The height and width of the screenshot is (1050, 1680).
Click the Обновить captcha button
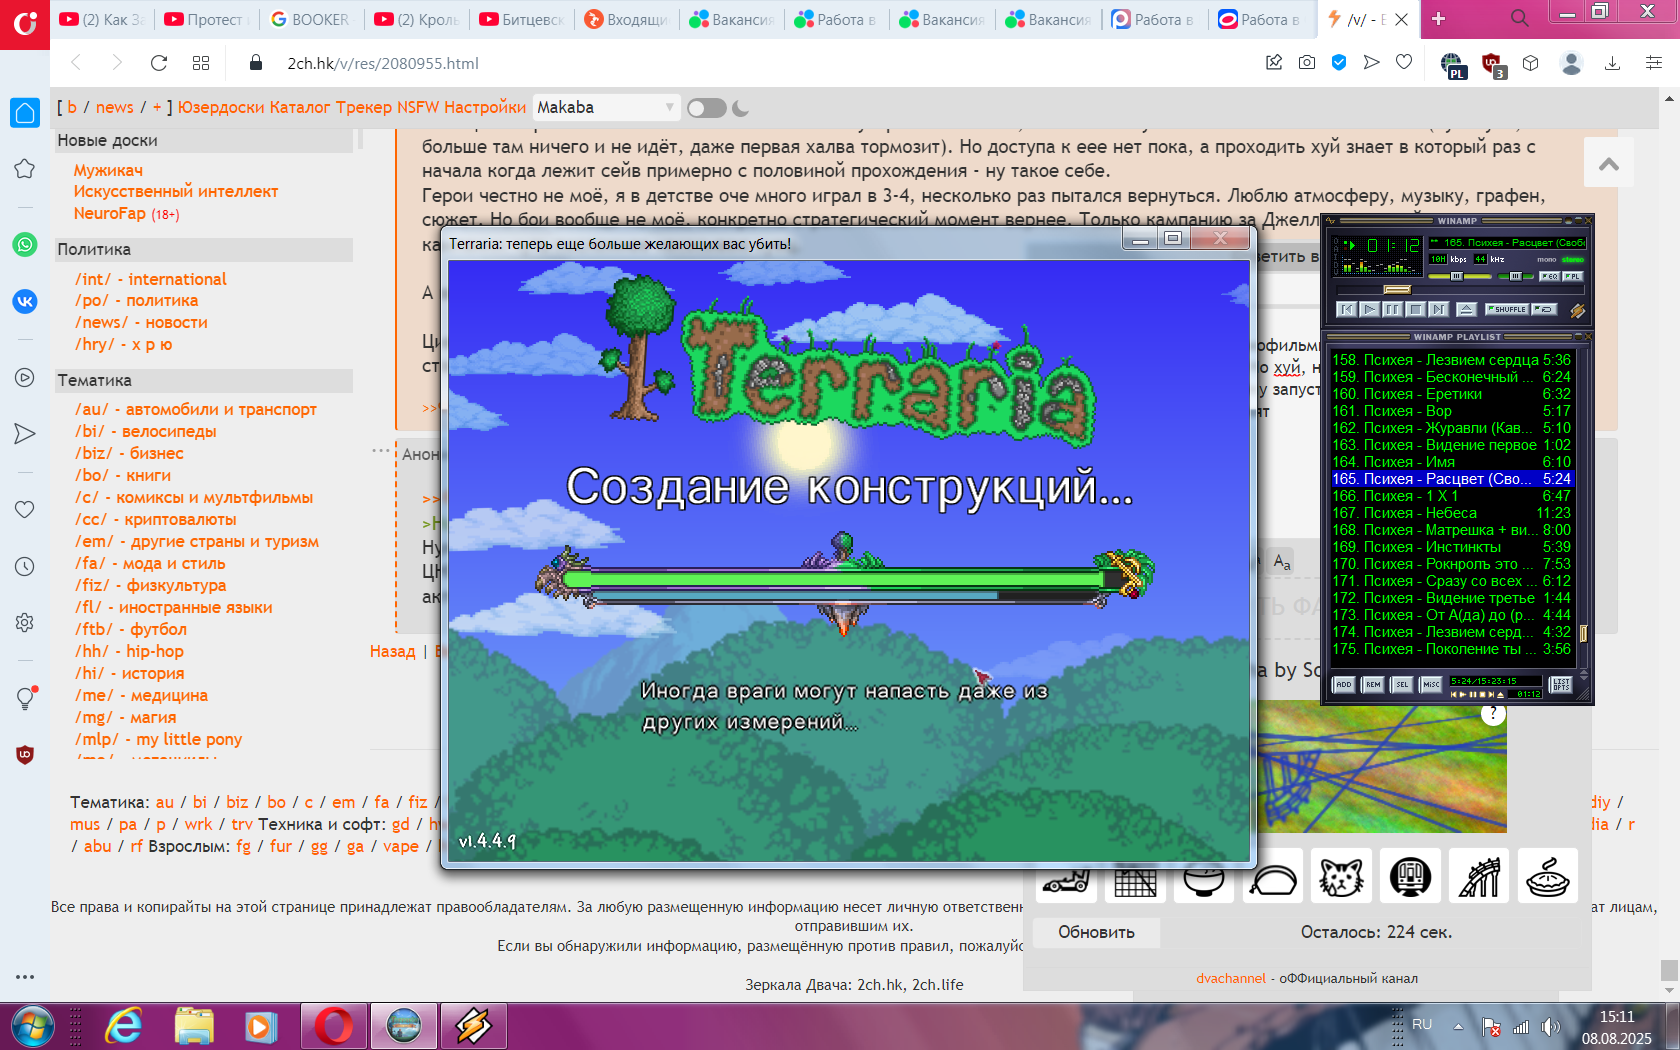tap(1096, 932)
